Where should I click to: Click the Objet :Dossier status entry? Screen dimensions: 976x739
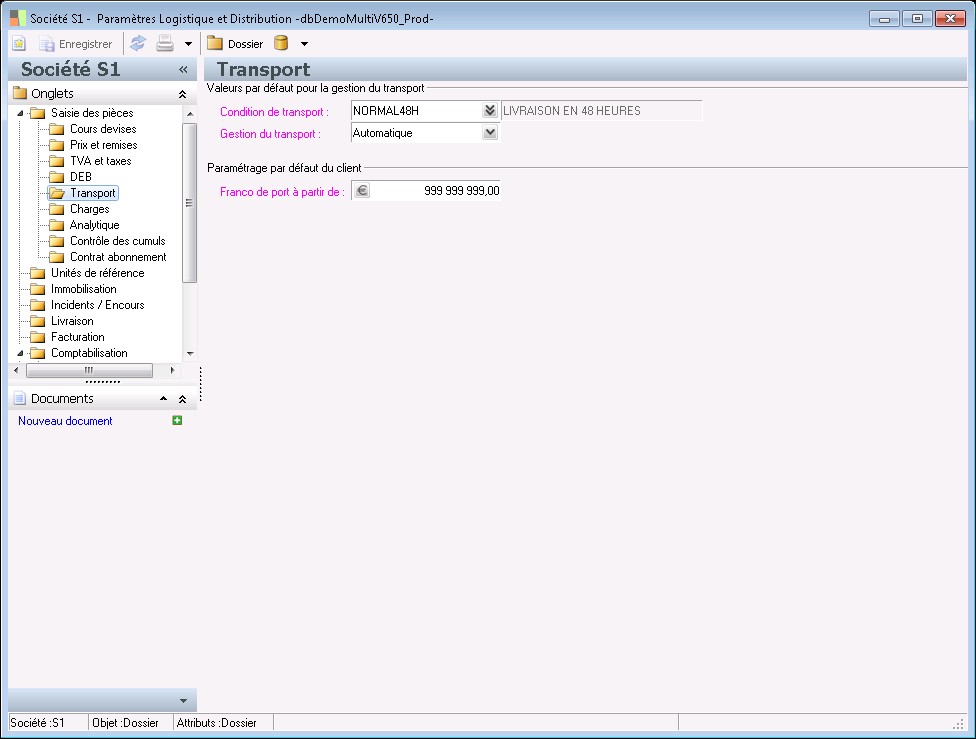[125, 723]
